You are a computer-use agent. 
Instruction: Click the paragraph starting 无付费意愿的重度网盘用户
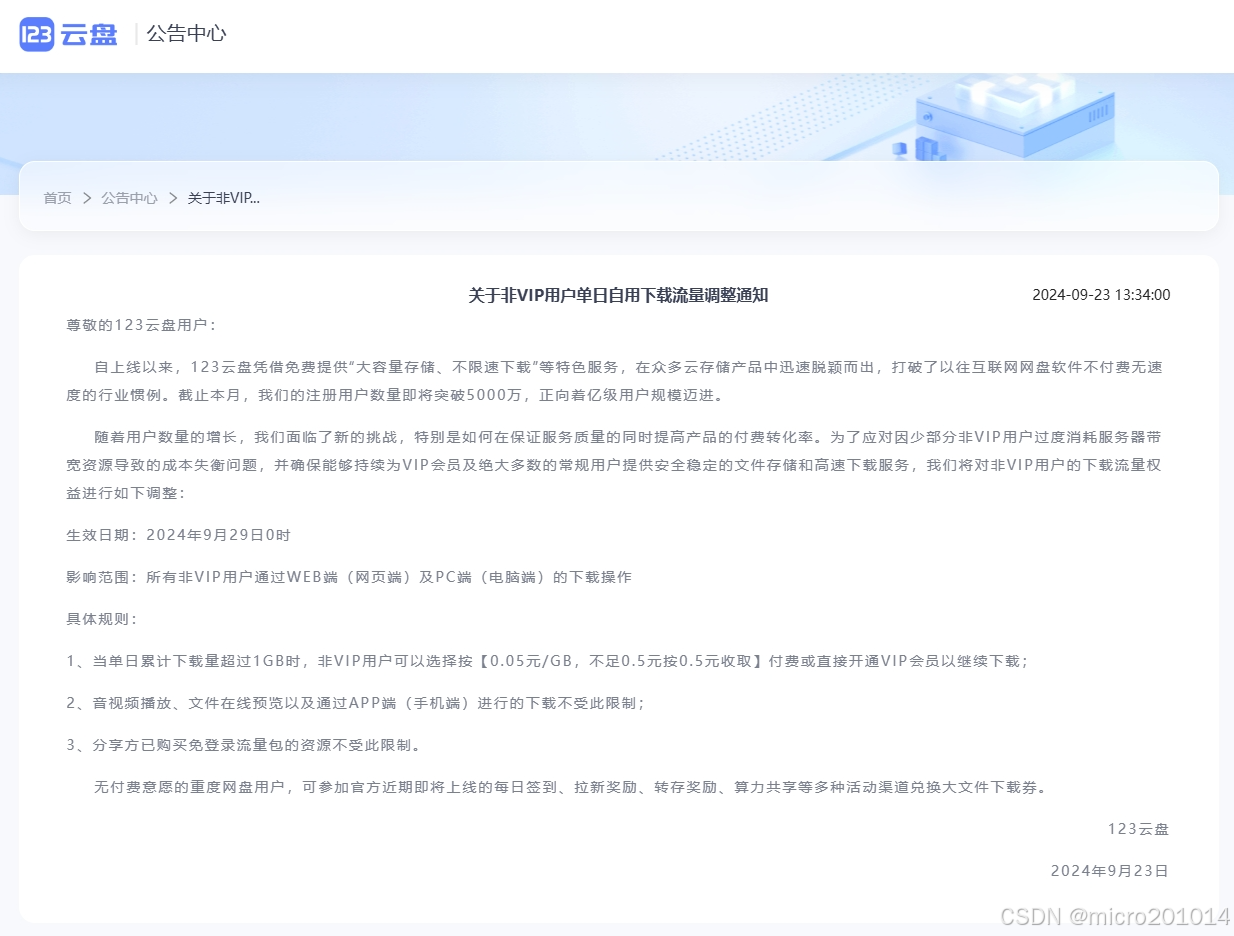[x=571, y=787]
